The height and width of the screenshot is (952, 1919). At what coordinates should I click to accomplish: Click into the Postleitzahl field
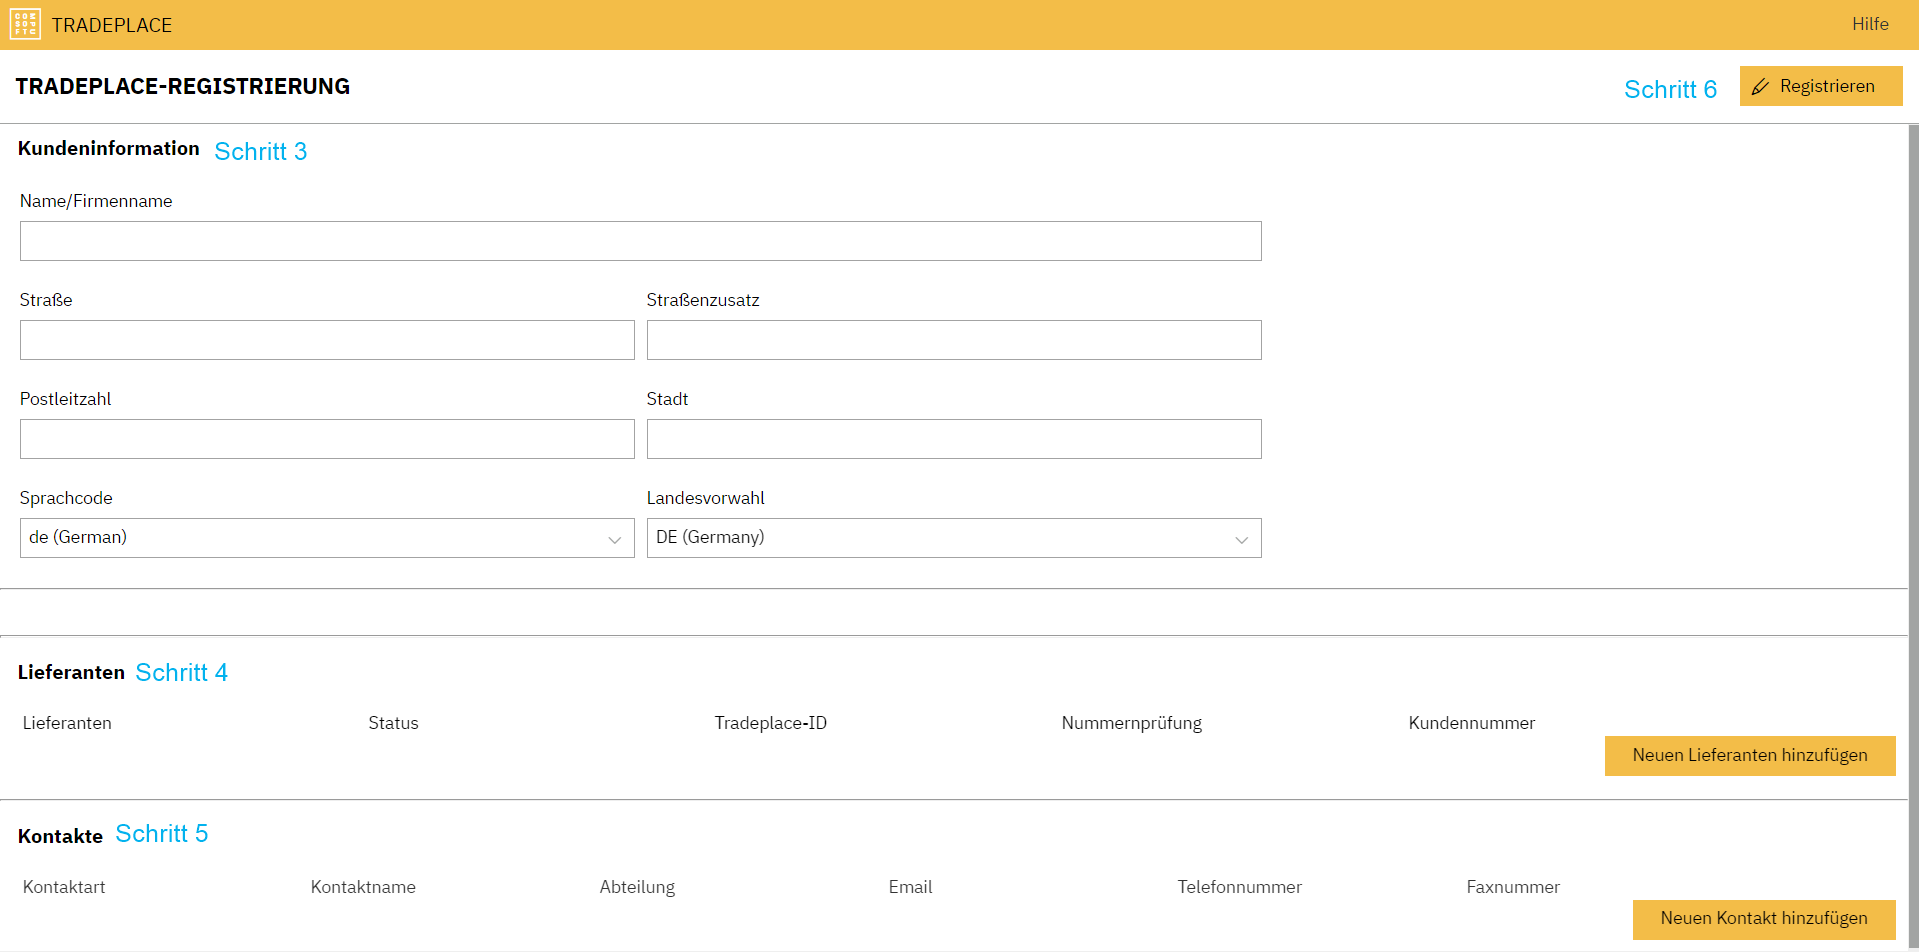tap(327, 439)
